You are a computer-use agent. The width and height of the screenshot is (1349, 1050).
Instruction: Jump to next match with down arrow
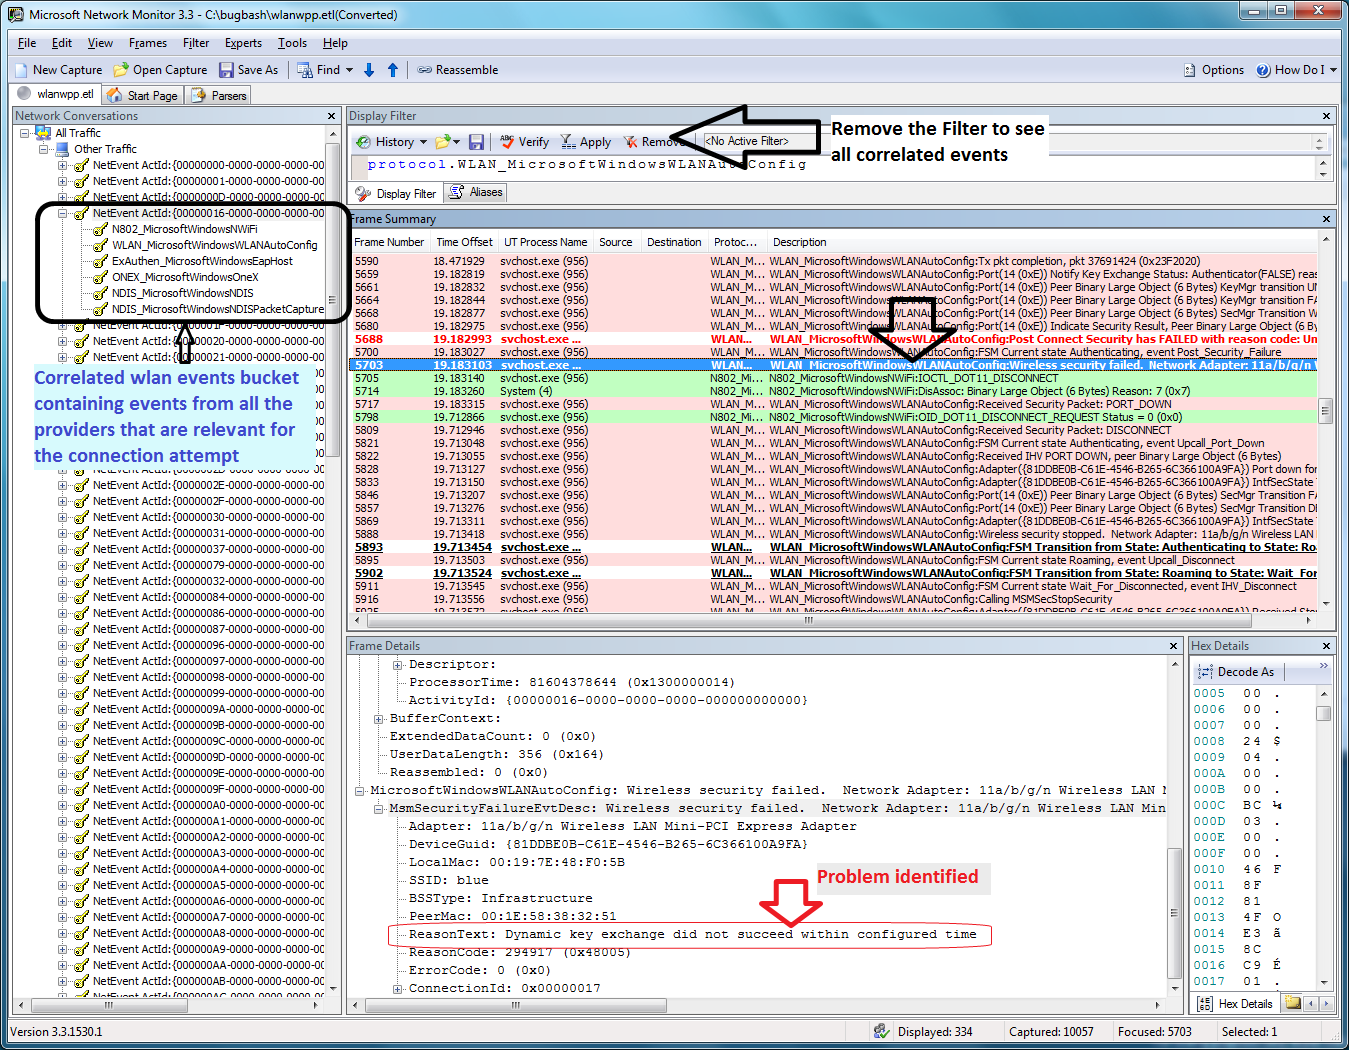point(369,70)
